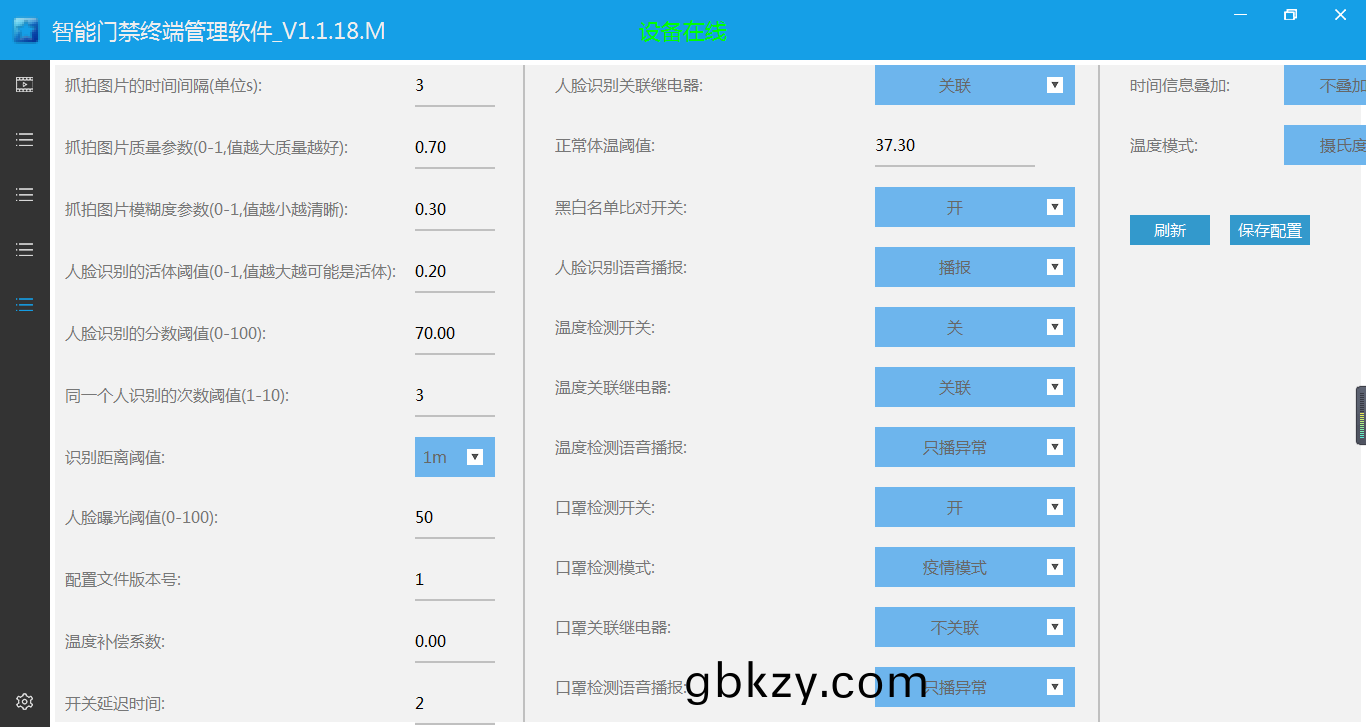The height and width of the screenshot is (727, 1366).
Task: Click the 刷新 button
Action: pyautogui.click(x=1169, y=231)
